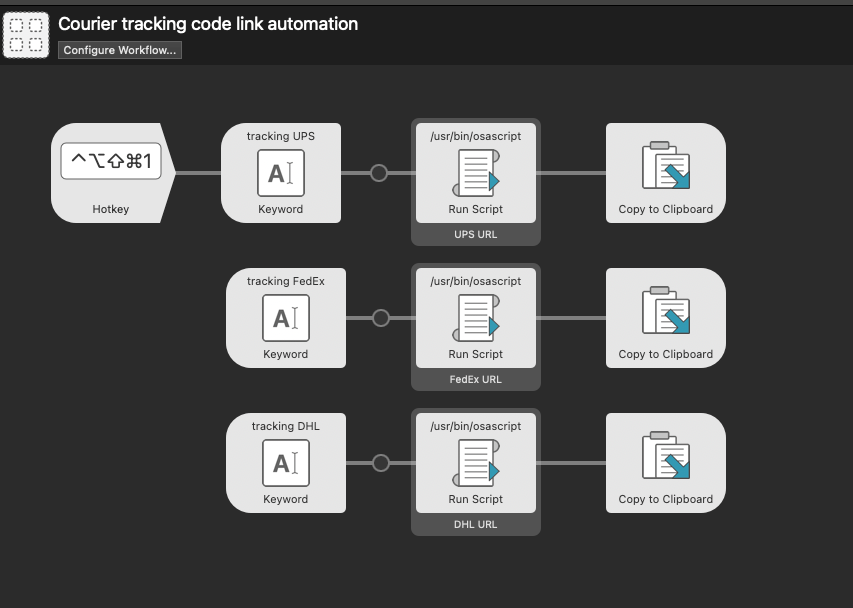853x608 pixels.
Task: Click the 'UPS URL' note label
Action: click(x=475, y=234)
